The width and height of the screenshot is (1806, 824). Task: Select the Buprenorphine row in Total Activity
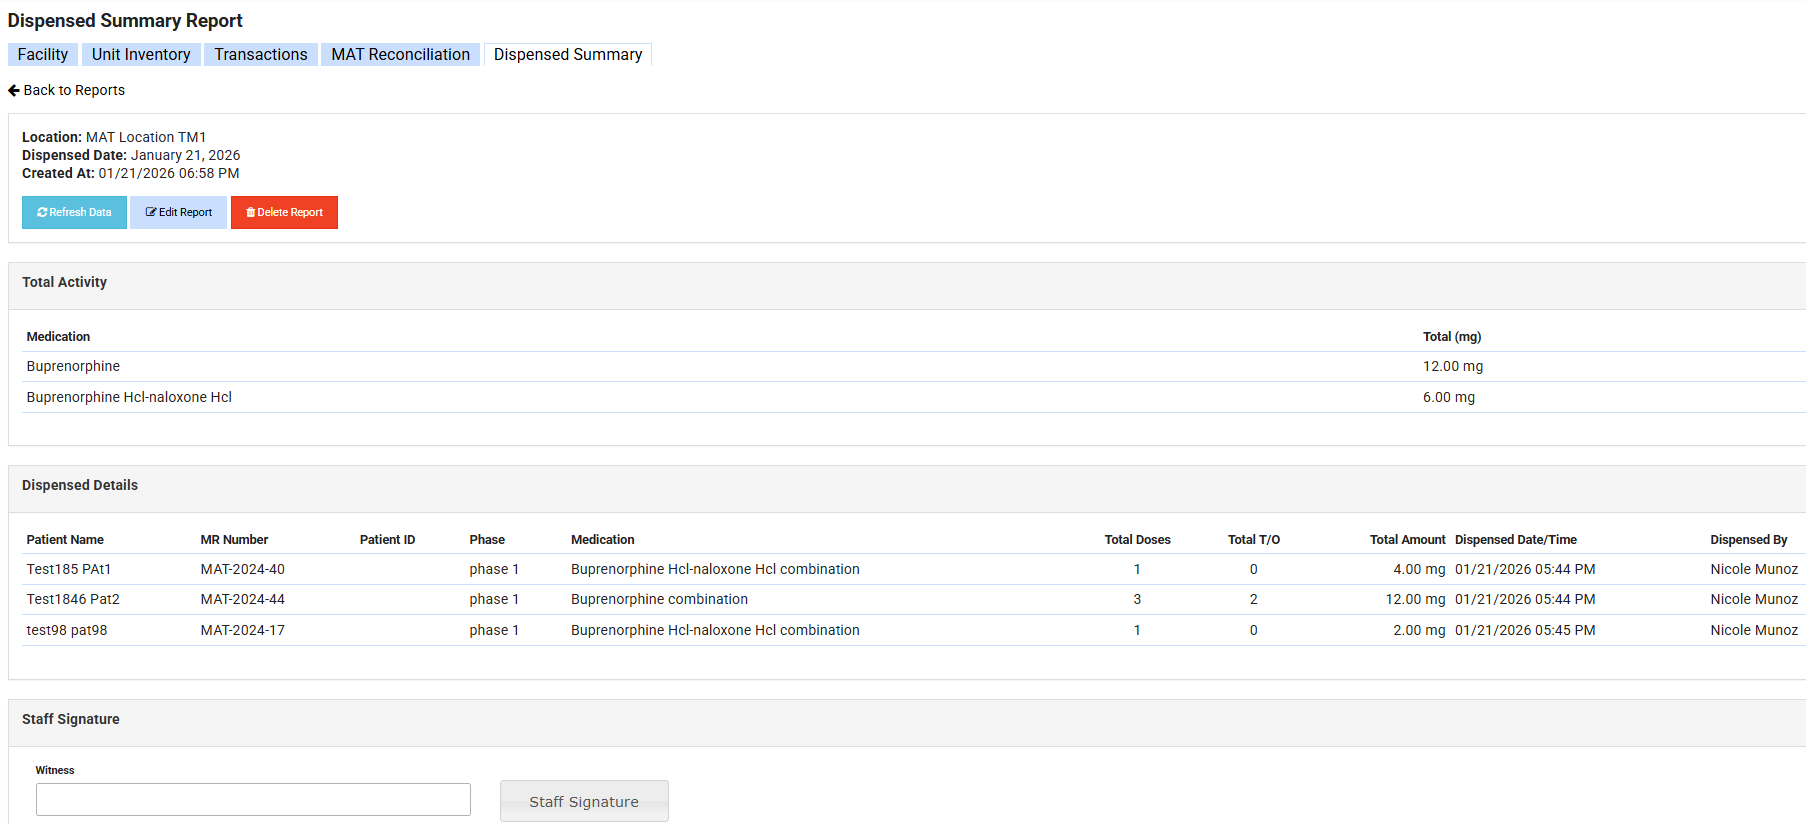point(73,366)
